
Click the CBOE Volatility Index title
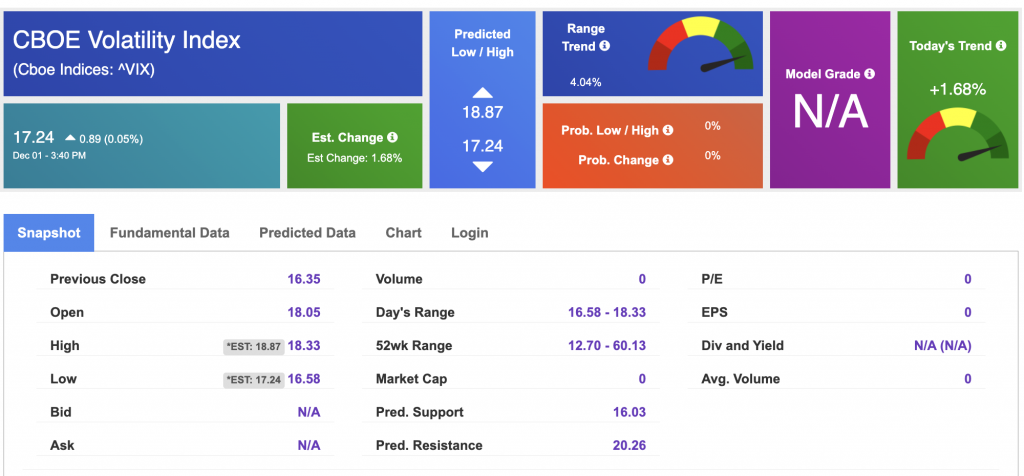tap(127, 41)
